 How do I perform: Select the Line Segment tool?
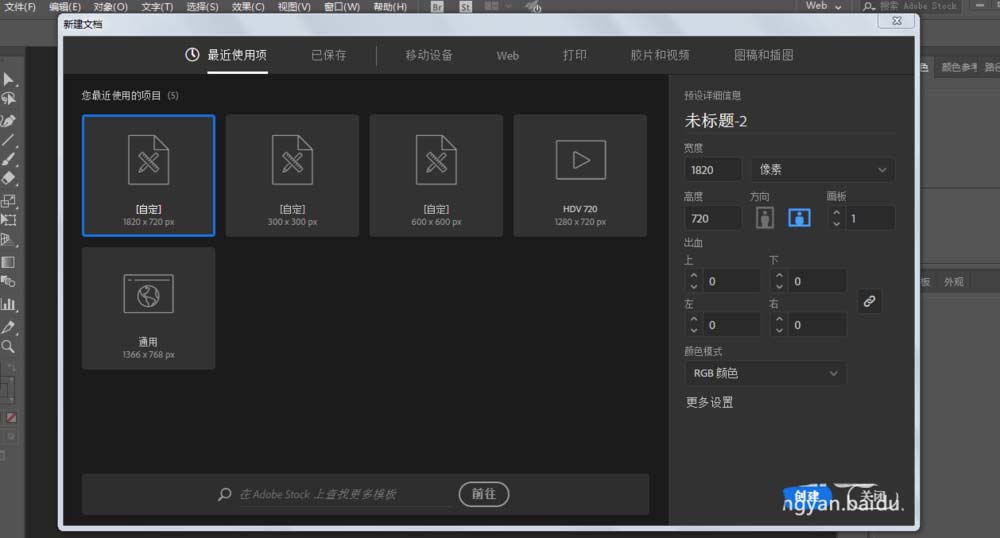(x=8, y=140)
